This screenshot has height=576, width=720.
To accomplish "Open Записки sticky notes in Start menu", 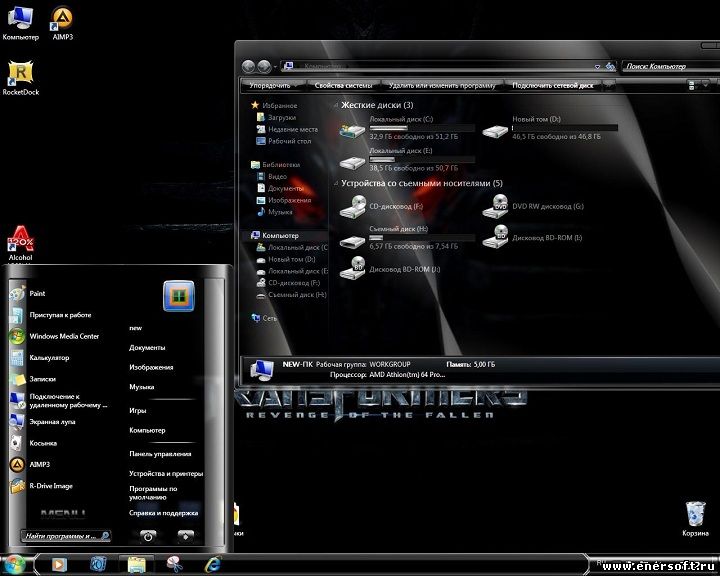I will pos(60,379).
